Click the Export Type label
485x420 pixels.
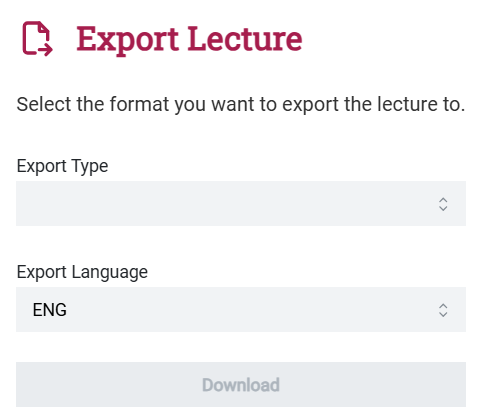tap(62, 166)
